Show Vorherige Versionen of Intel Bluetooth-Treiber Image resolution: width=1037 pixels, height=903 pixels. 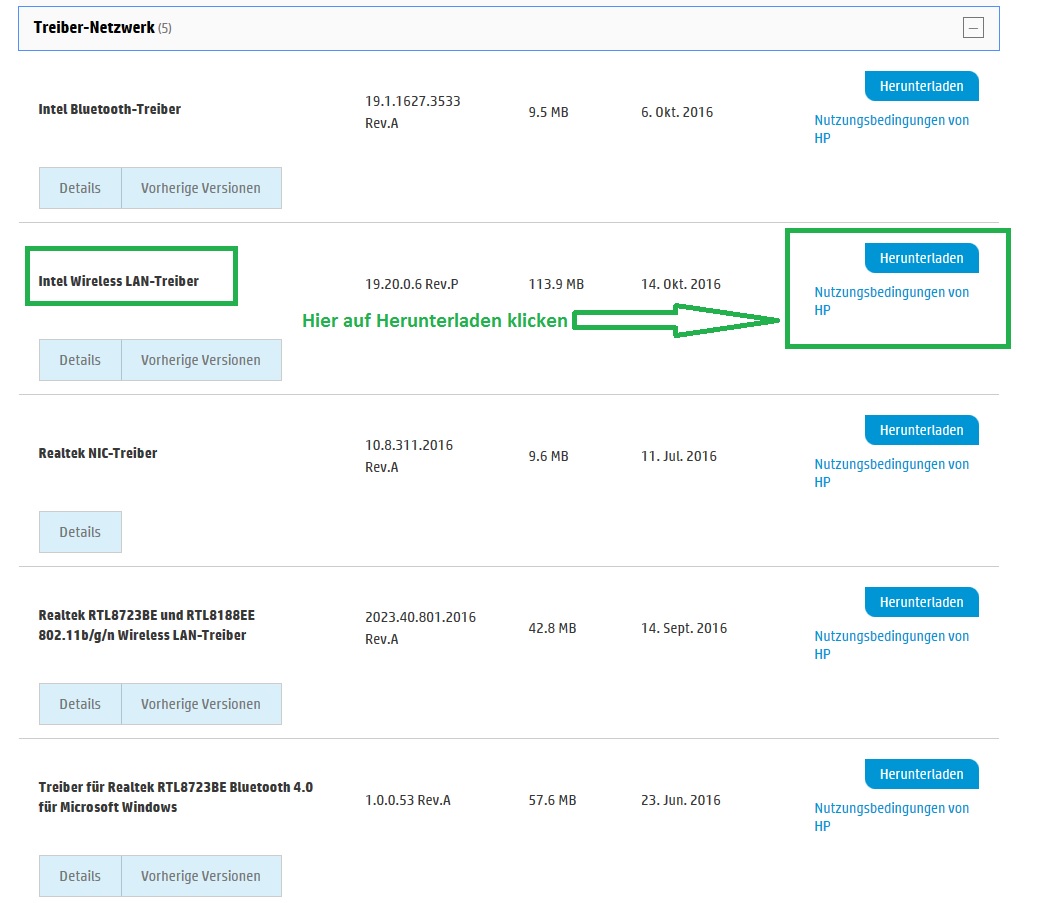[x=201, y=188]
